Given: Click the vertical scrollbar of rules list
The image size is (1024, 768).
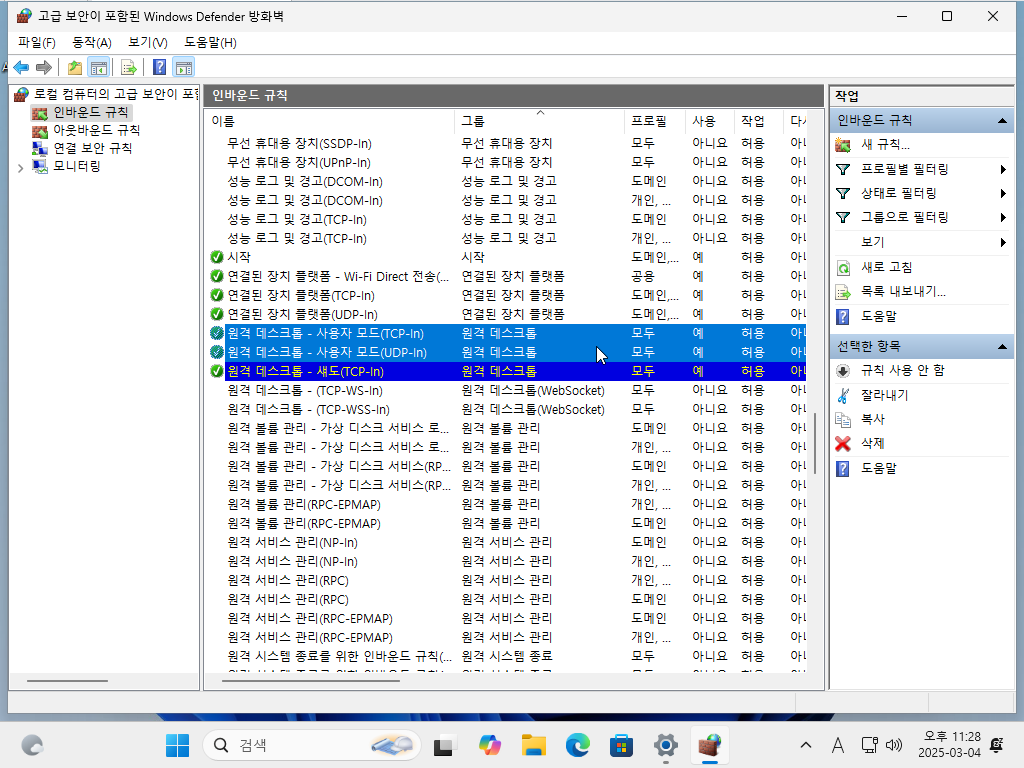Looking at the screenshot, I should [x=815, y=443].
